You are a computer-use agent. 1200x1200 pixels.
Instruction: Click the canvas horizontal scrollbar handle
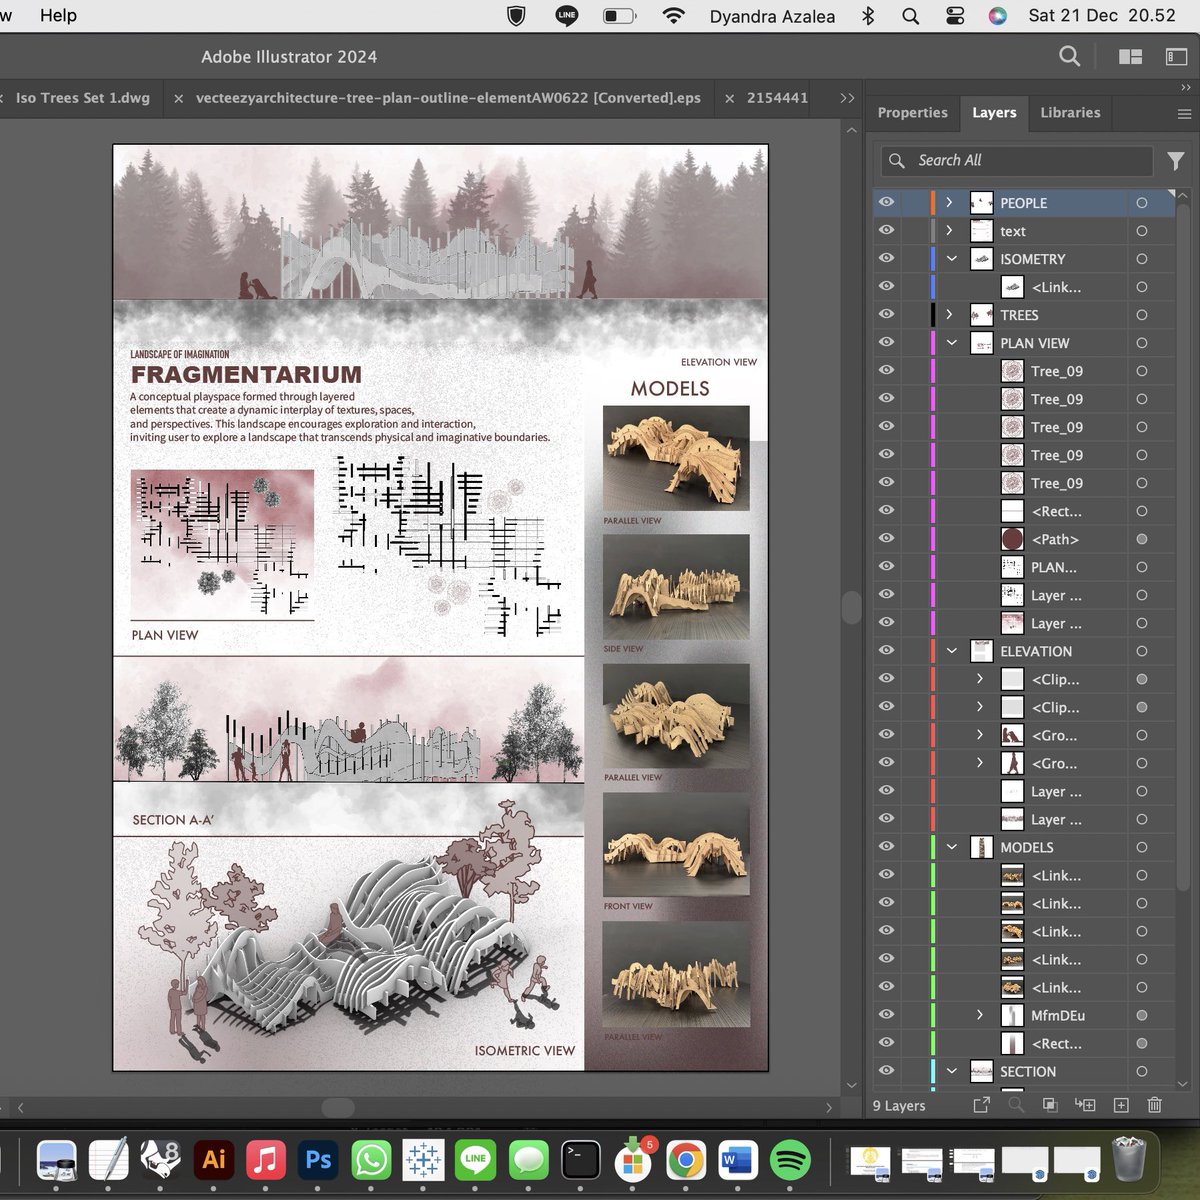coord(337,1107)
